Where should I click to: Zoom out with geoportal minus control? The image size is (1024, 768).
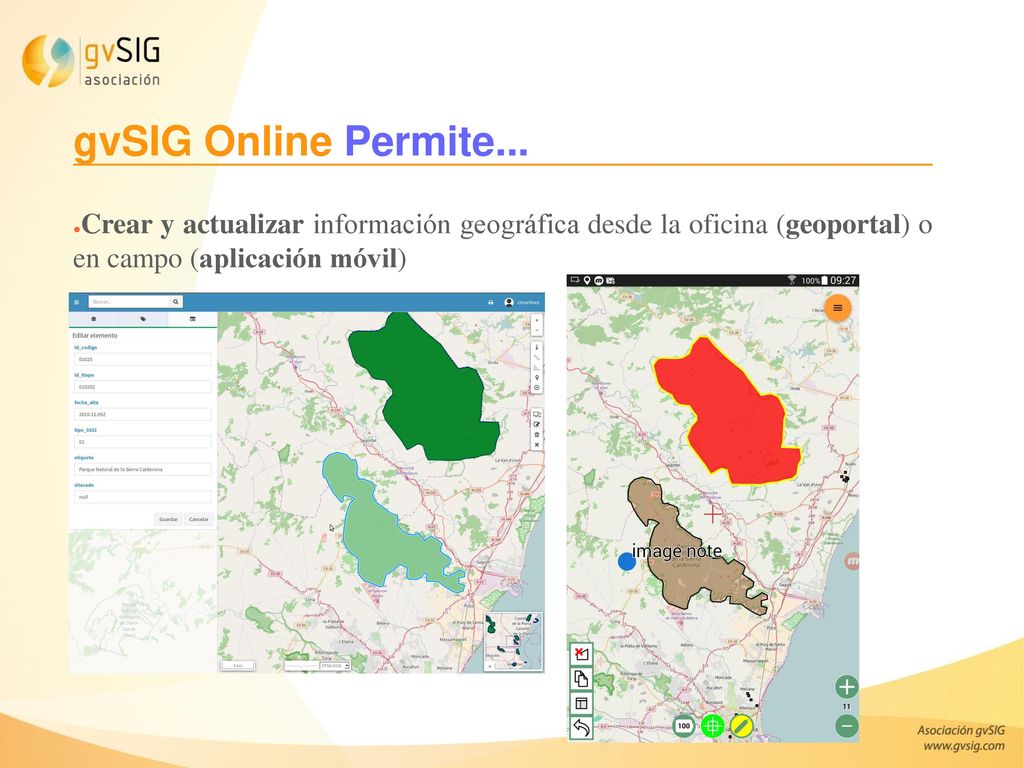pos(537,331)
